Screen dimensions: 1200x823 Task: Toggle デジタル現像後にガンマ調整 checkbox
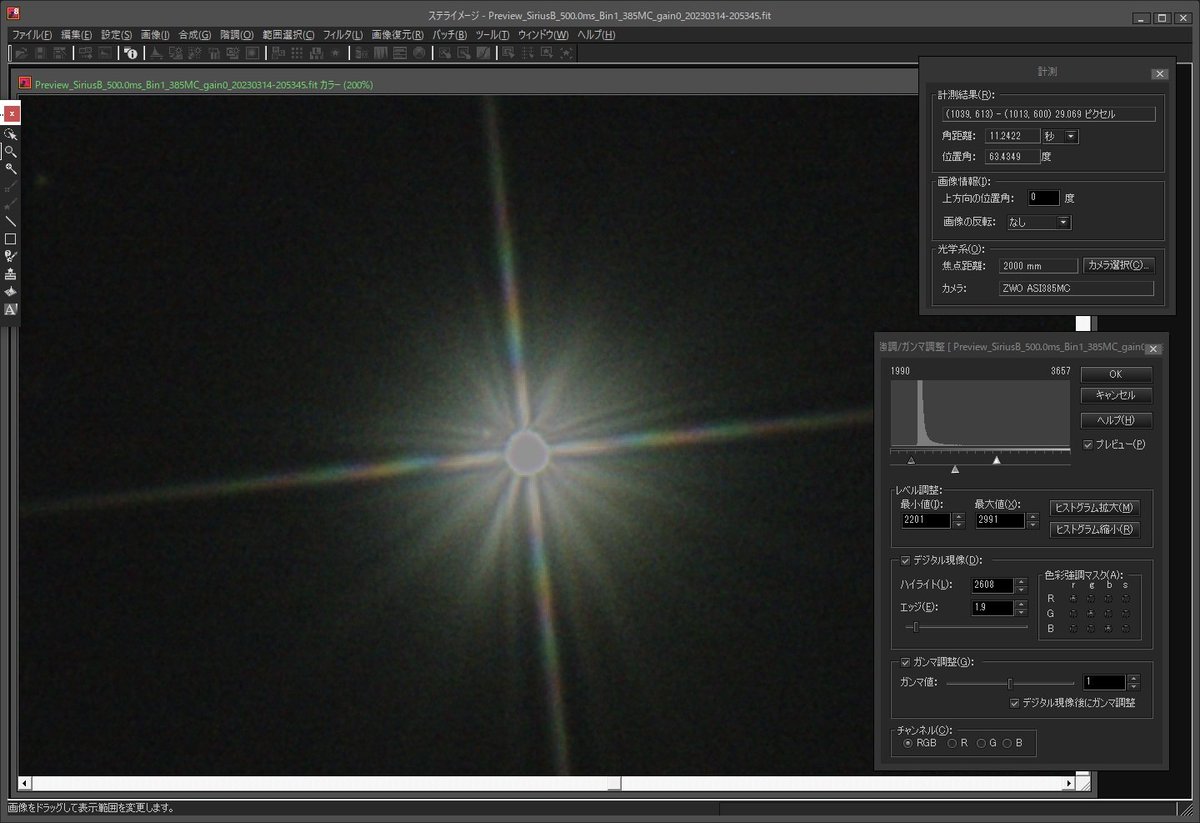point(1014,703)
